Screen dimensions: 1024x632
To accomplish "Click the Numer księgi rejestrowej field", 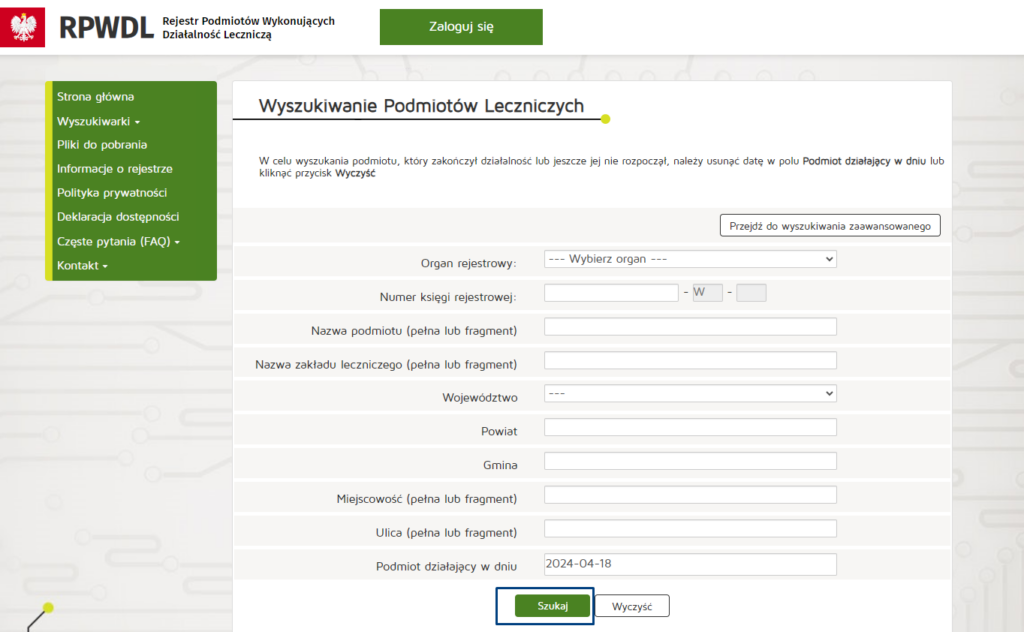I will [611, 293].
